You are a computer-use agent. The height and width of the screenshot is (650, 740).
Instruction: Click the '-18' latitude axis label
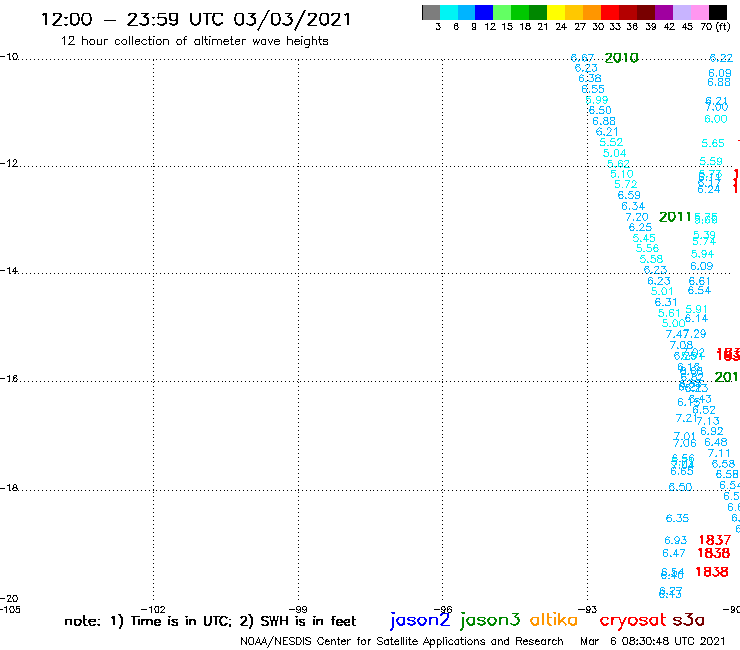[9, 488]
